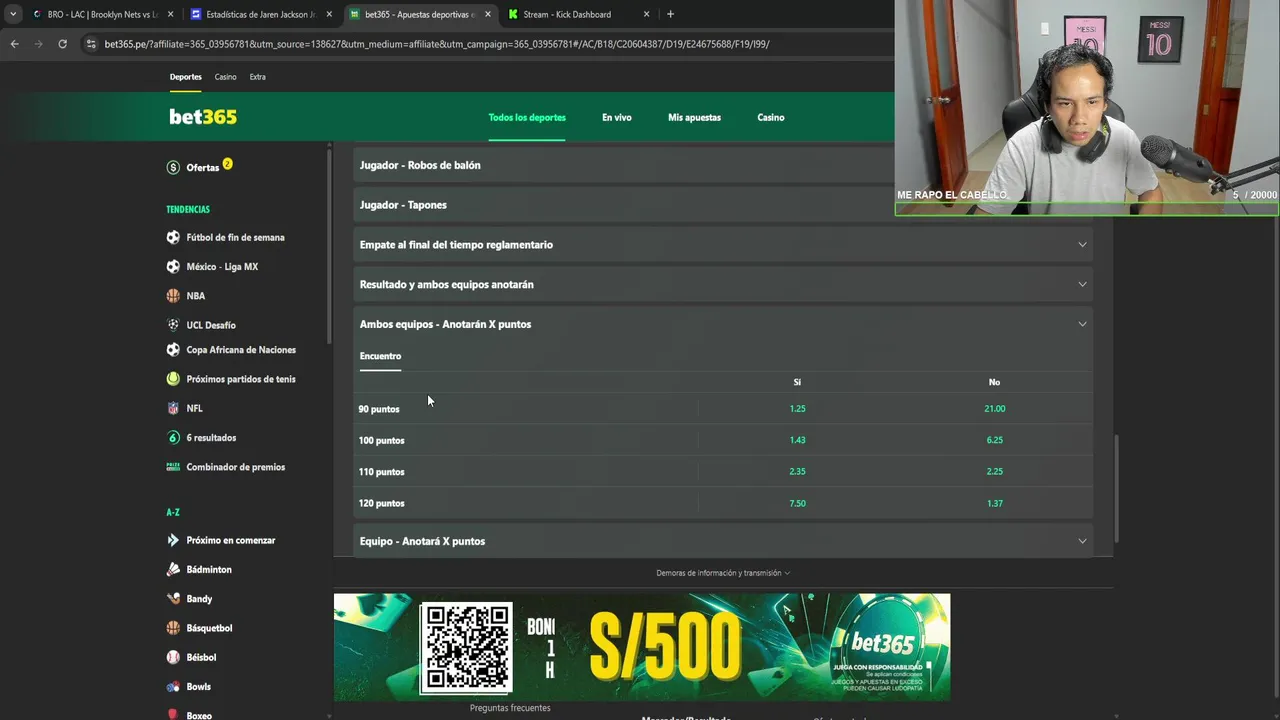
Task: Click the Básquetbol ball icon
Action: [x=173, y=628]
